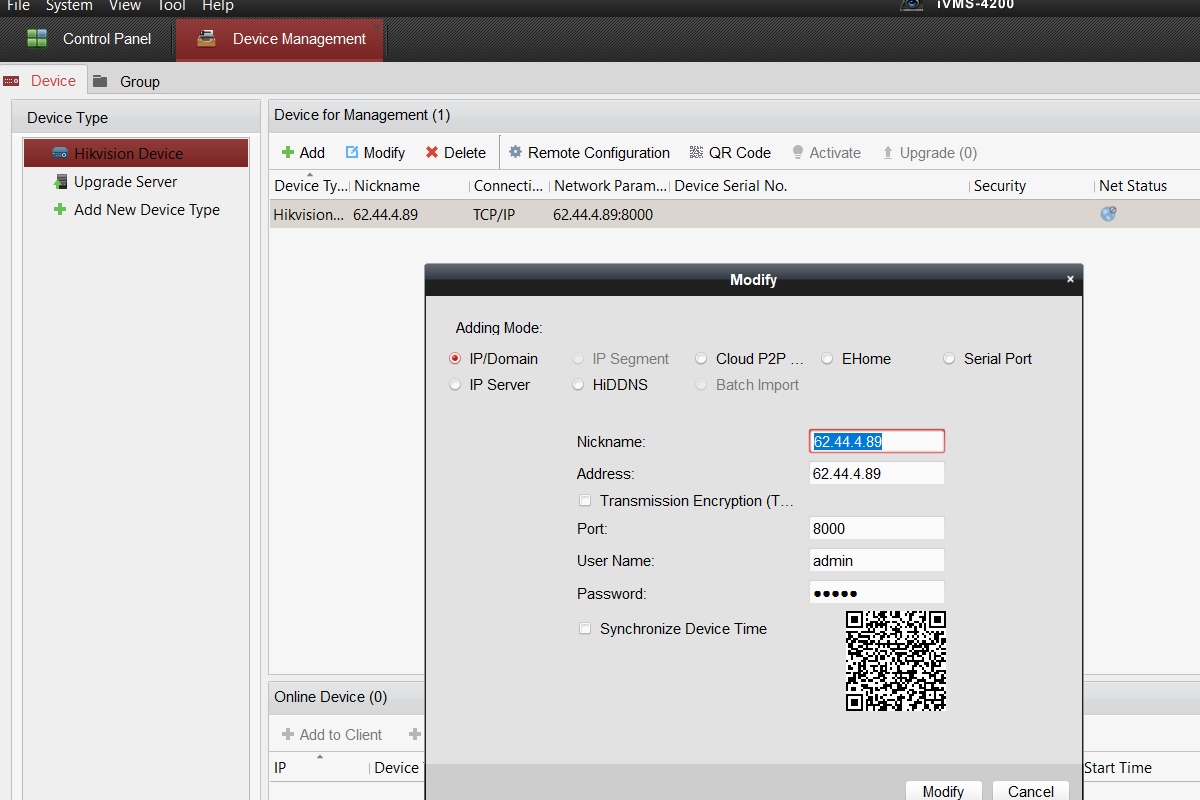
Task: Sort by Device Type column header
Action: click(x=310, y=186)
